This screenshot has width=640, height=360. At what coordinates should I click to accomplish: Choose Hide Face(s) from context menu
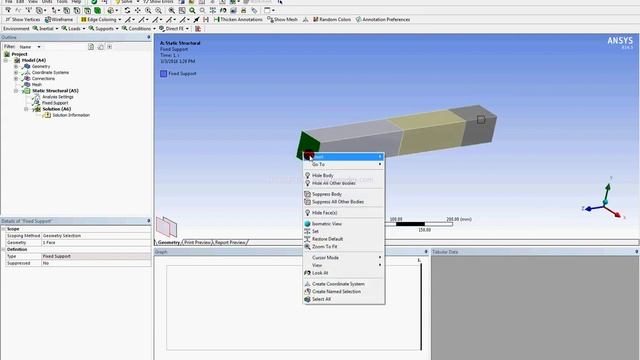click(x=344, y=213)
